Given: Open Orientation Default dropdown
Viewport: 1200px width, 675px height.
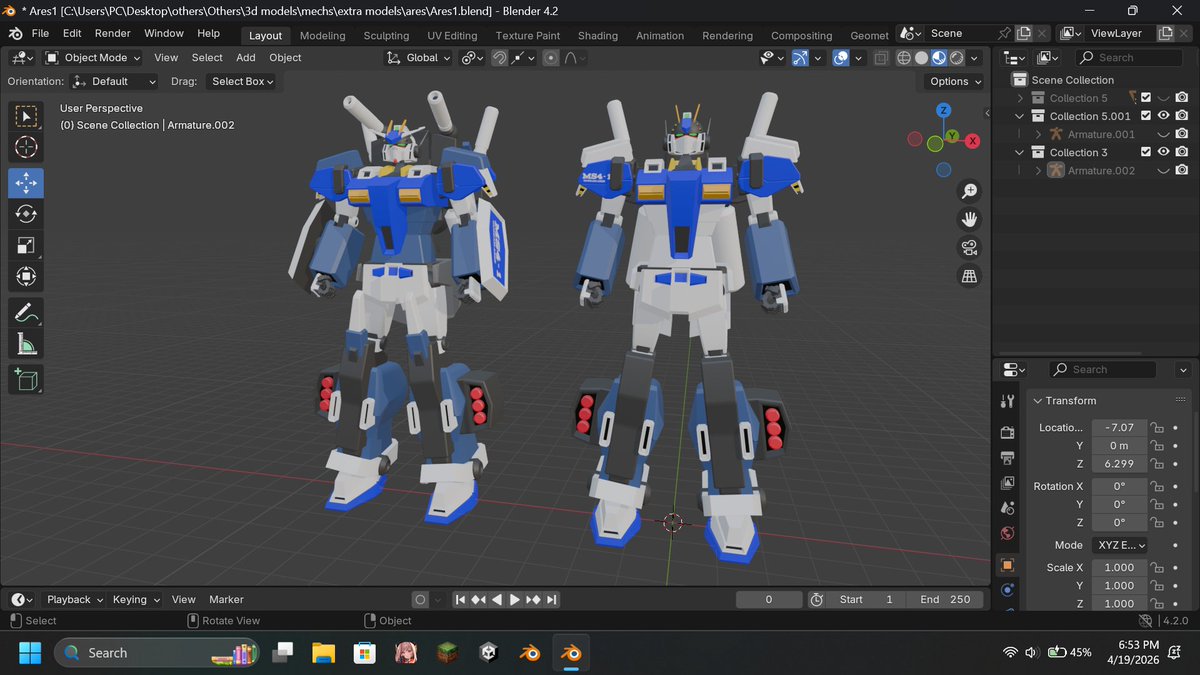Looking at the screenshot, I should pos(115,81).
